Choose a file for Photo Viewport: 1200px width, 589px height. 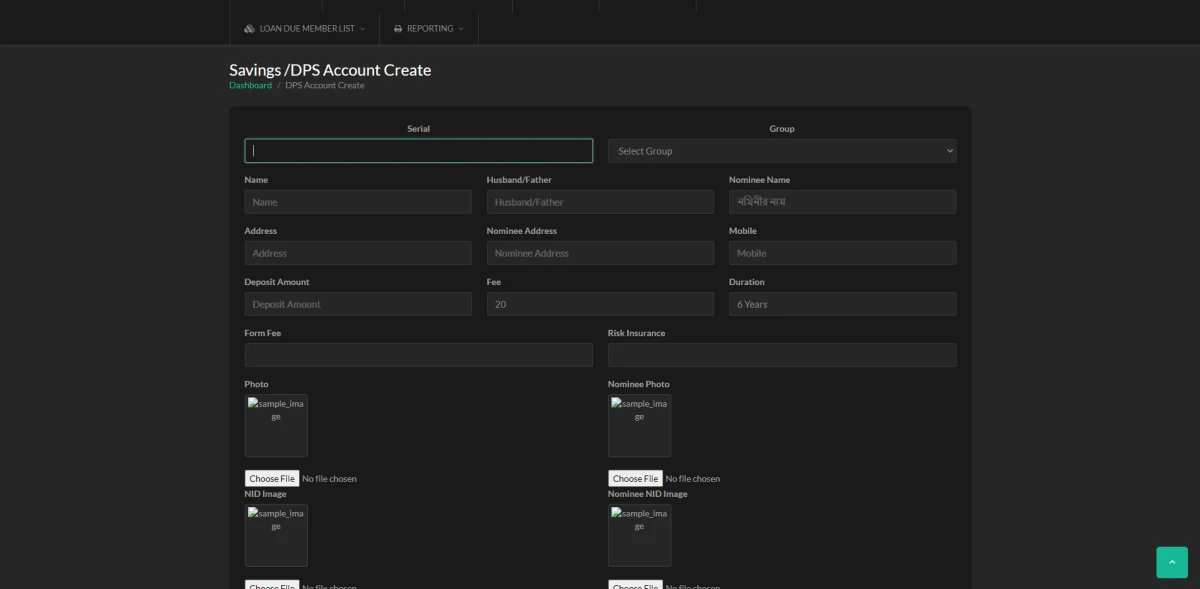click(272, 479)
